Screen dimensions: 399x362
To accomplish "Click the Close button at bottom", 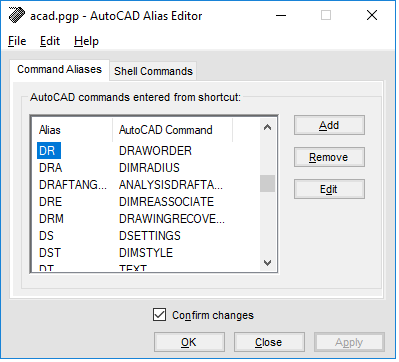I will click(269, 342).
